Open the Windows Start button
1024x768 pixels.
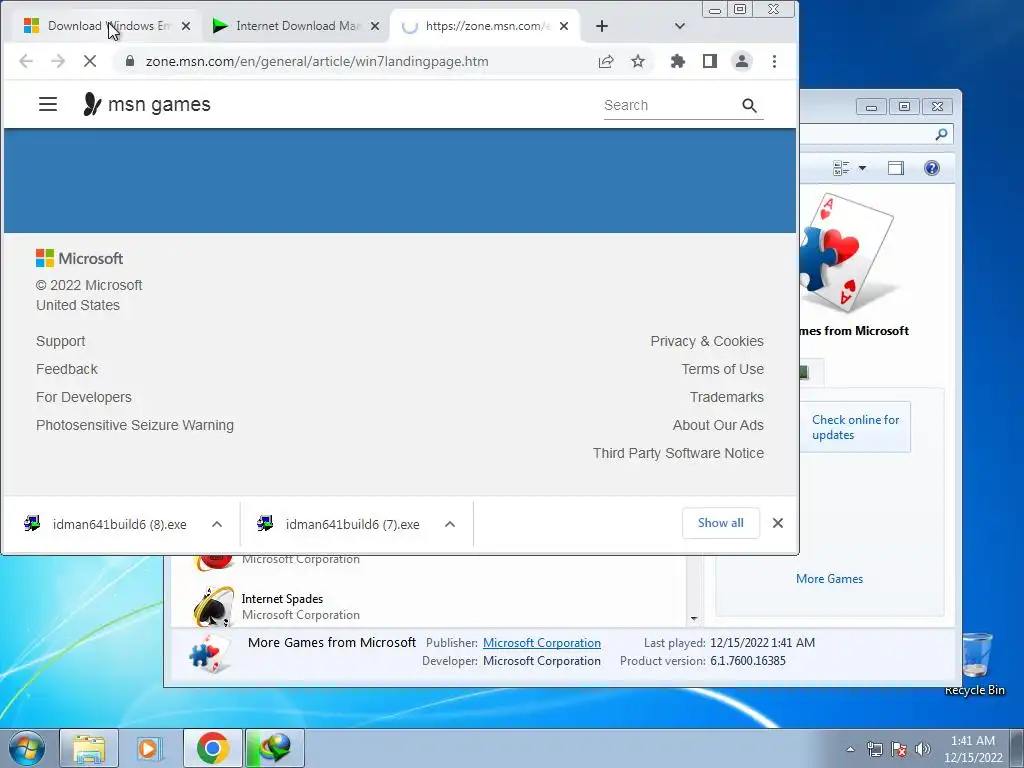(26, 748)
